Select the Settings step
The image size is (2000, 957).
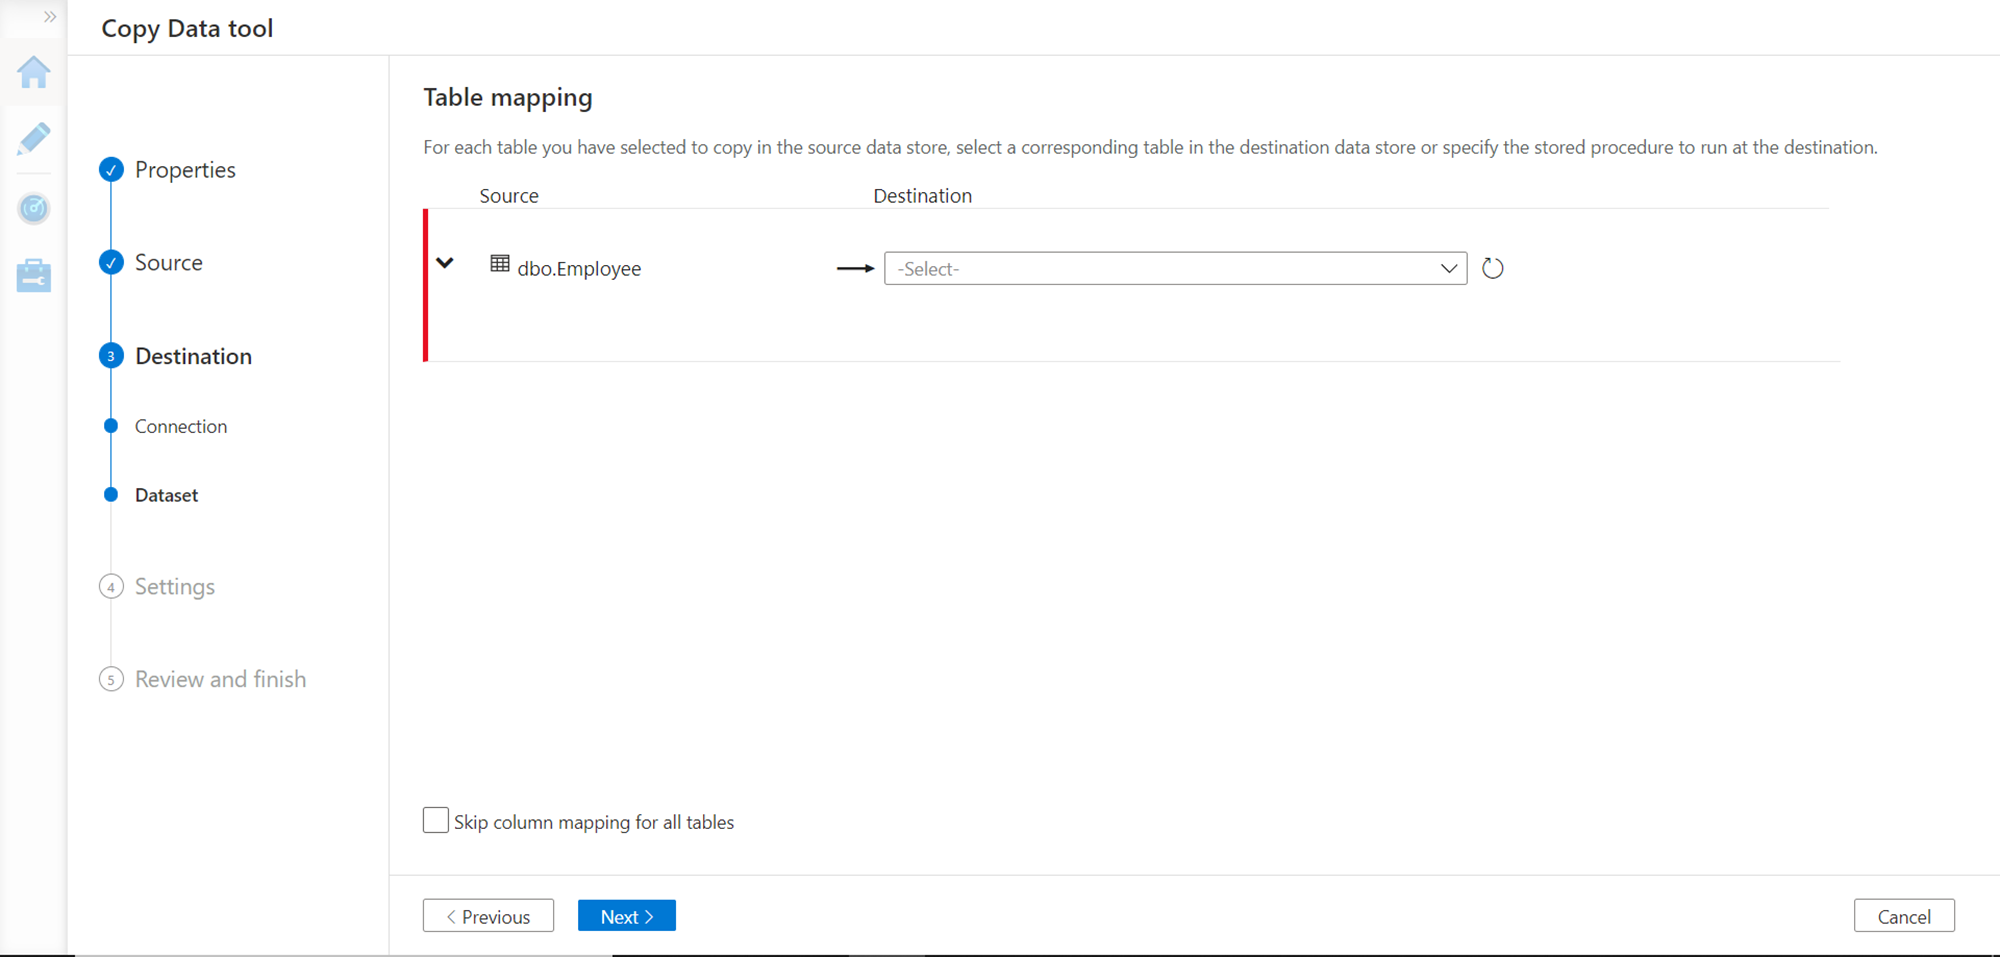click(x=175, y=586)
